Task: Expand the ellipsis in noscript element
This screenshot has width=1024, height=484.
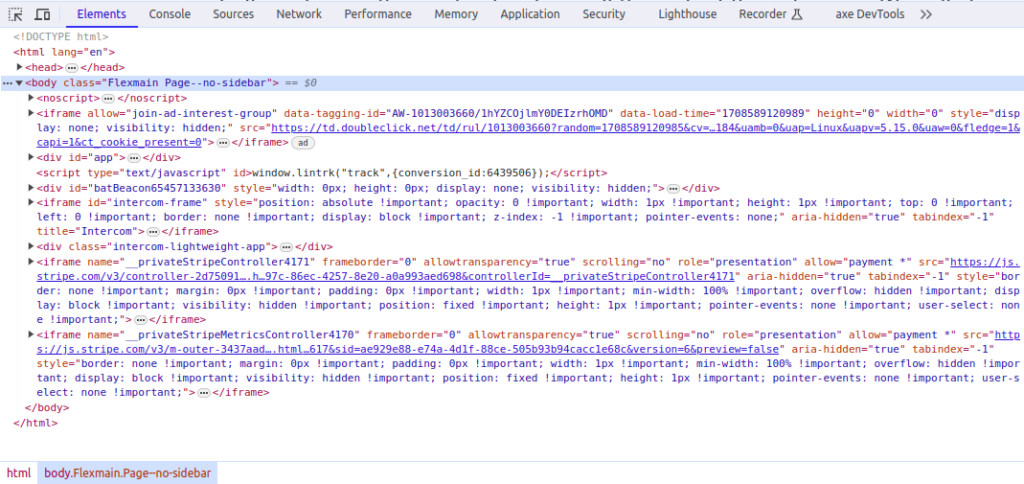Action: click(x=108, y=98)
